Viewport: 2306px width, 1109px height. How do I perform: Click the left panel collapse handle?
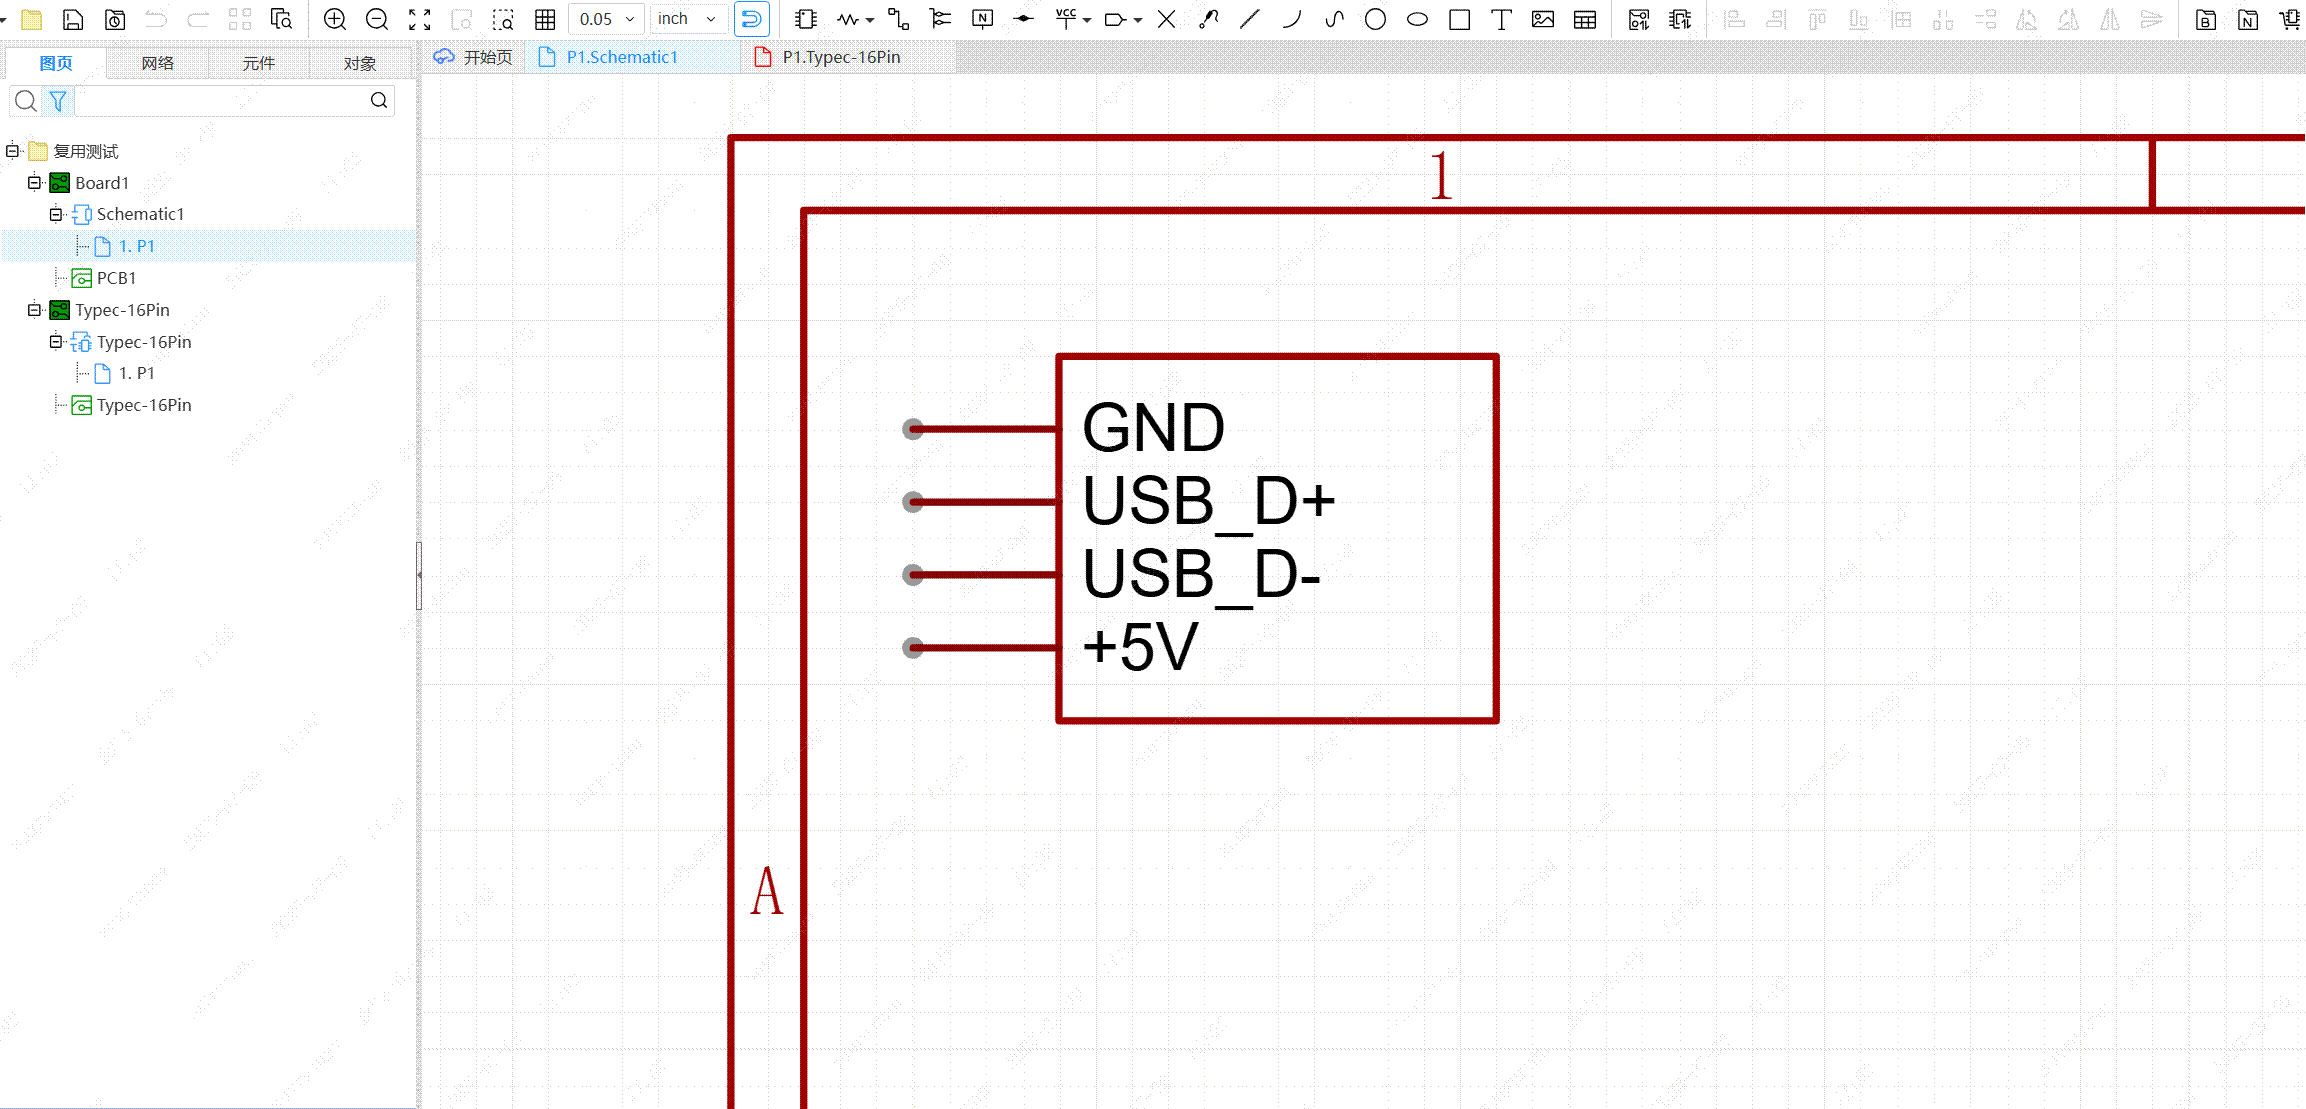click(x=419, y=575)
